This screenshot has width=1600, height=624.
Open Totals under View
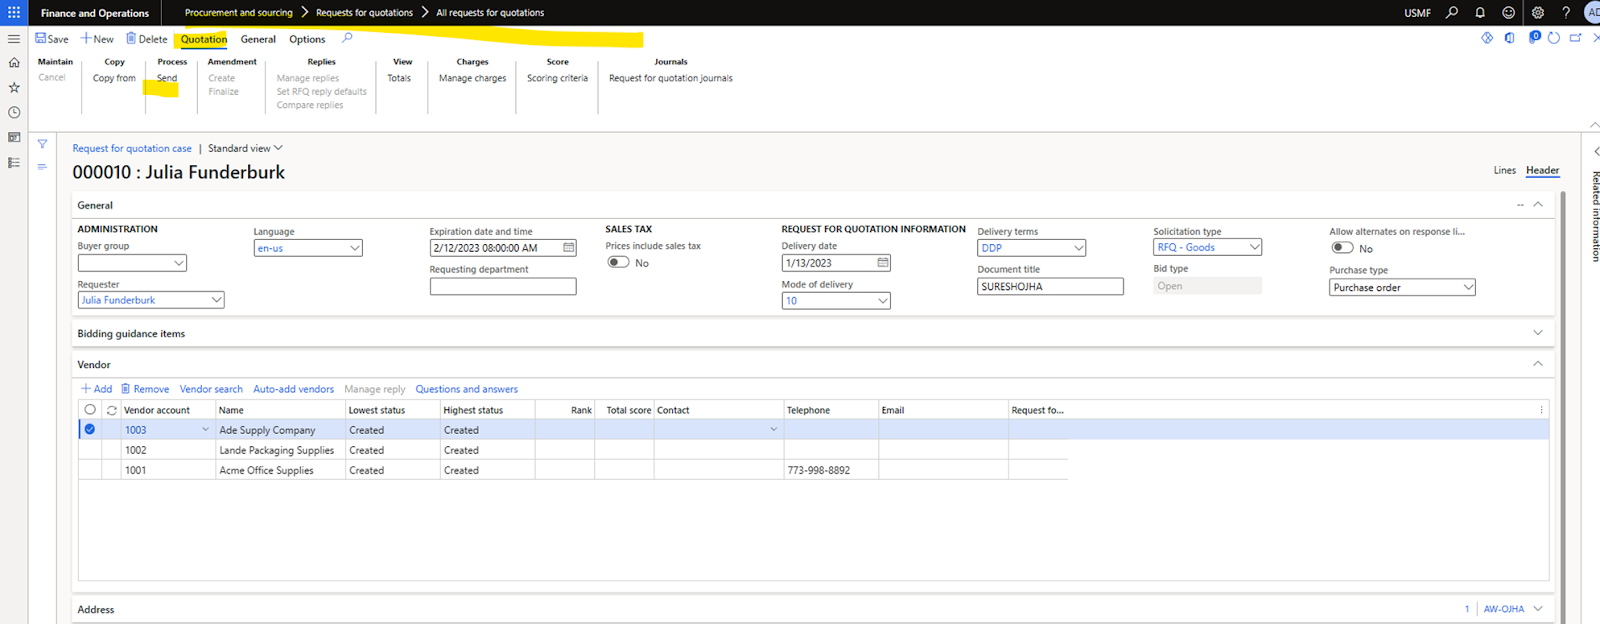399,78
